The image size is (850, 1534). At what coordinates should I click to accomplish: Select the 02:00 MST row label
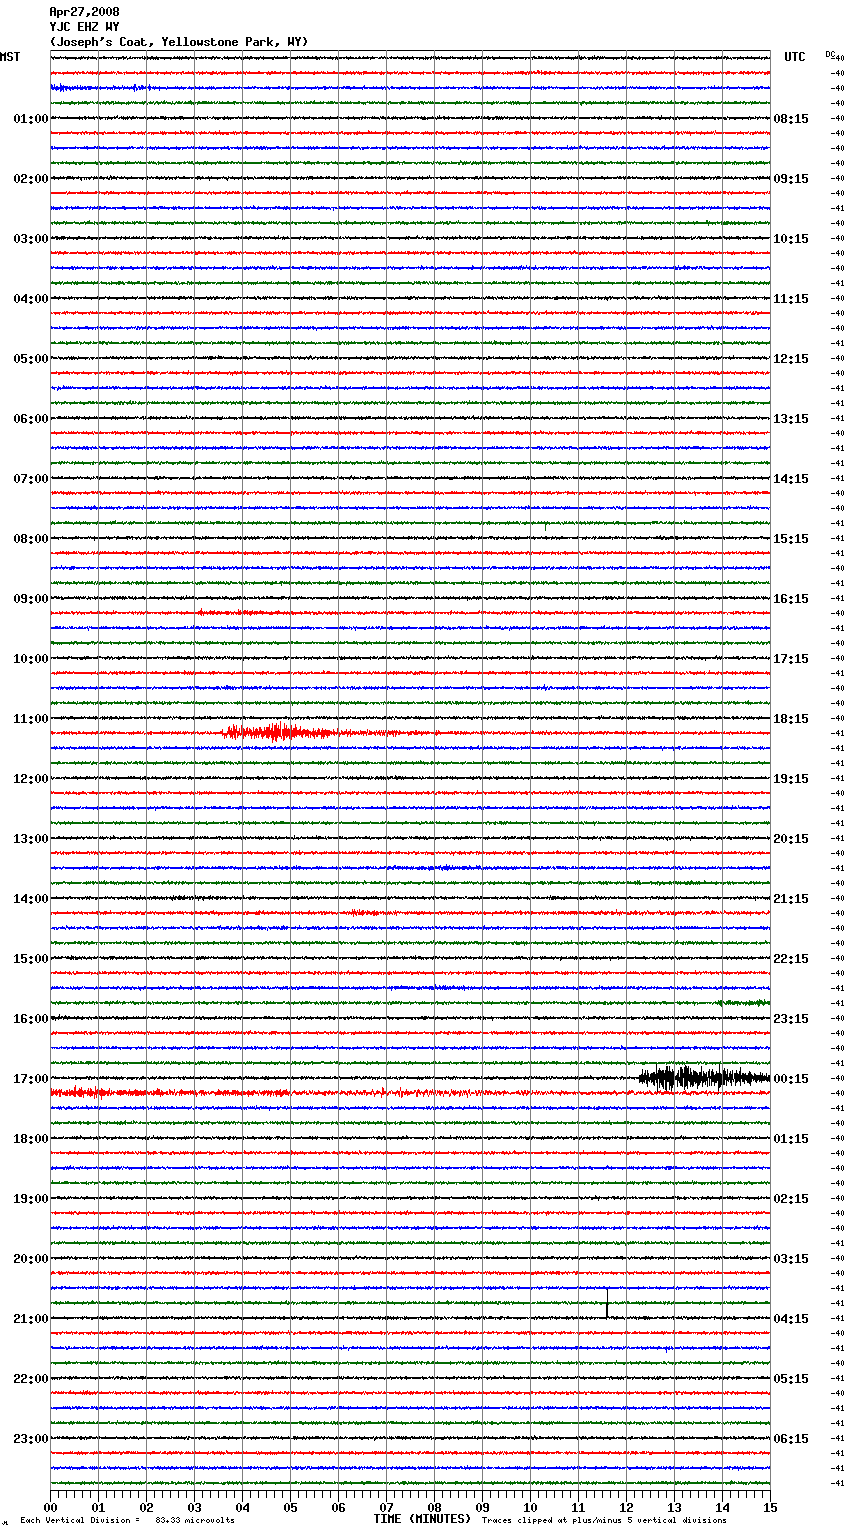[x=30, y=179]
